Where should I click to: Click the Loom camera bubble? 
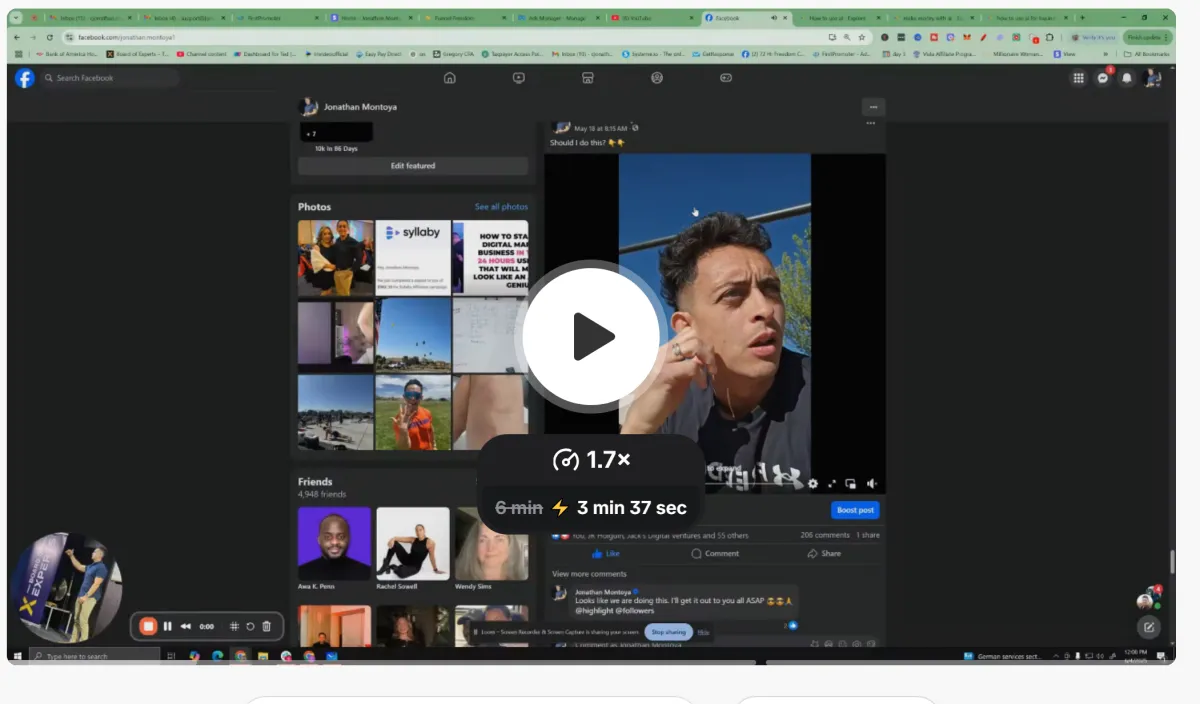(x=66, y=587)
